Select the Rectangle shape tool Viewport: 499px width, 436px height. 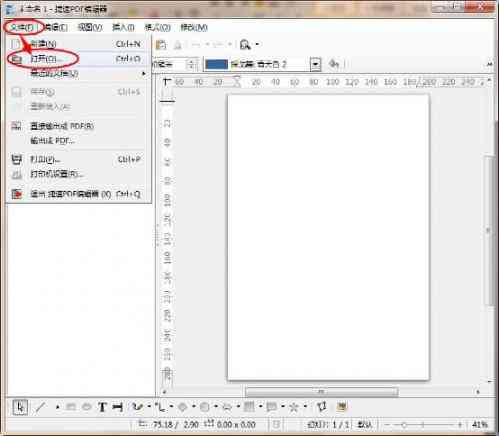pyautogui.click(x=71, y=407)
